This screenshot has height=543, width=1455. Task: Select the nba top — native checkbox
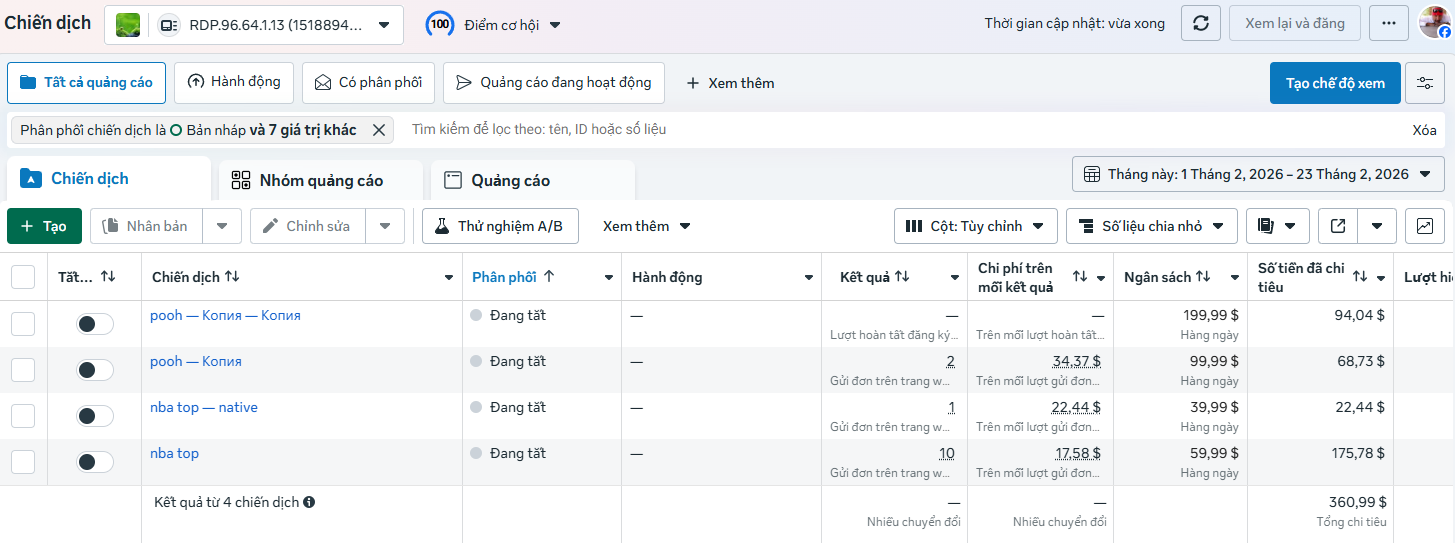click(x=23, y=416)
